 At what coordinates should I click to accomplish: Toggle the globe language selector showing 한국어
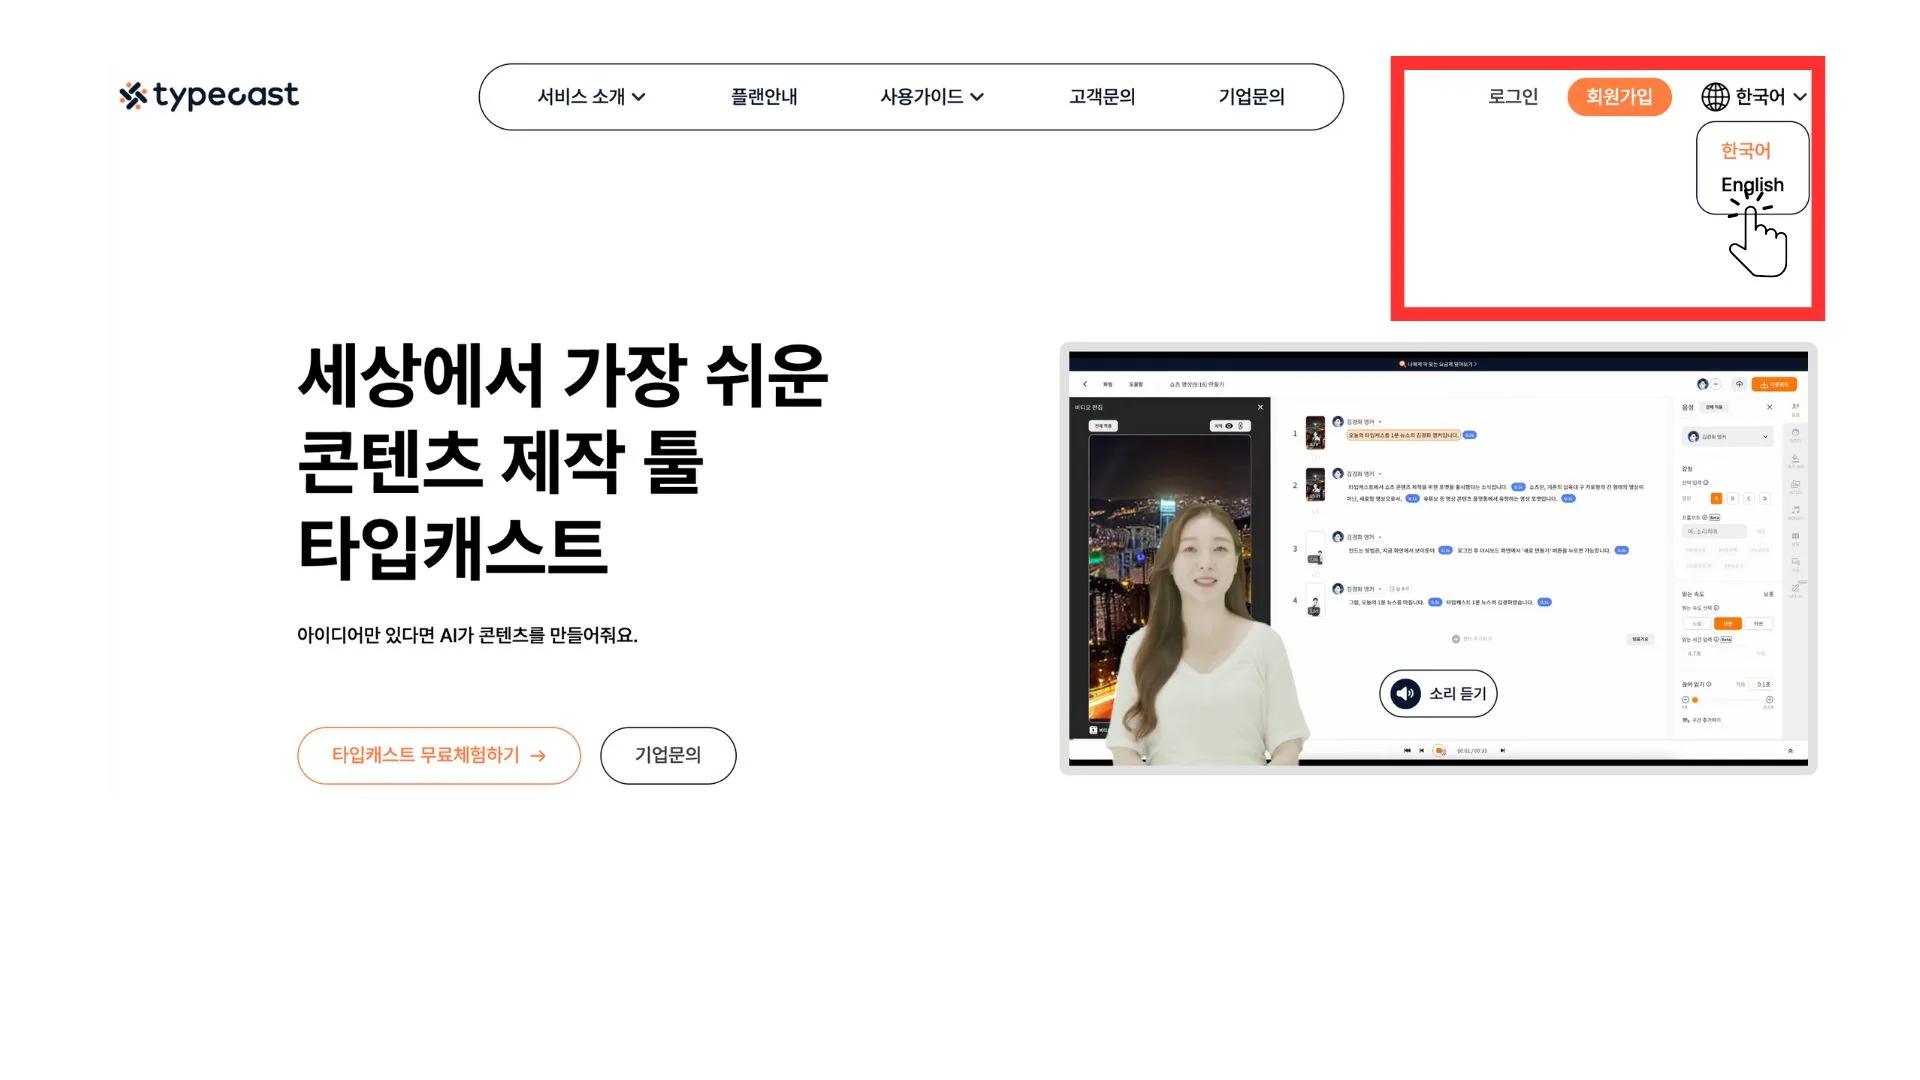pos(1754,97)
